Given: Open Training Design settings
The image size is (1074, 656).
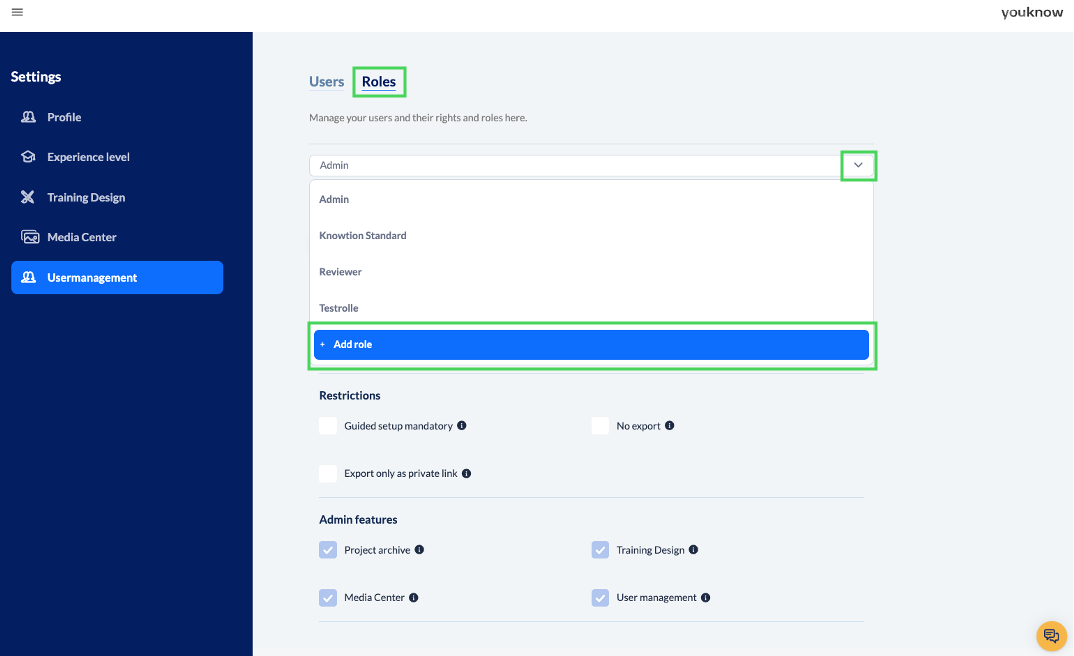Looking at the screenshot, I should pyautogui.click(x=117, y=197).
